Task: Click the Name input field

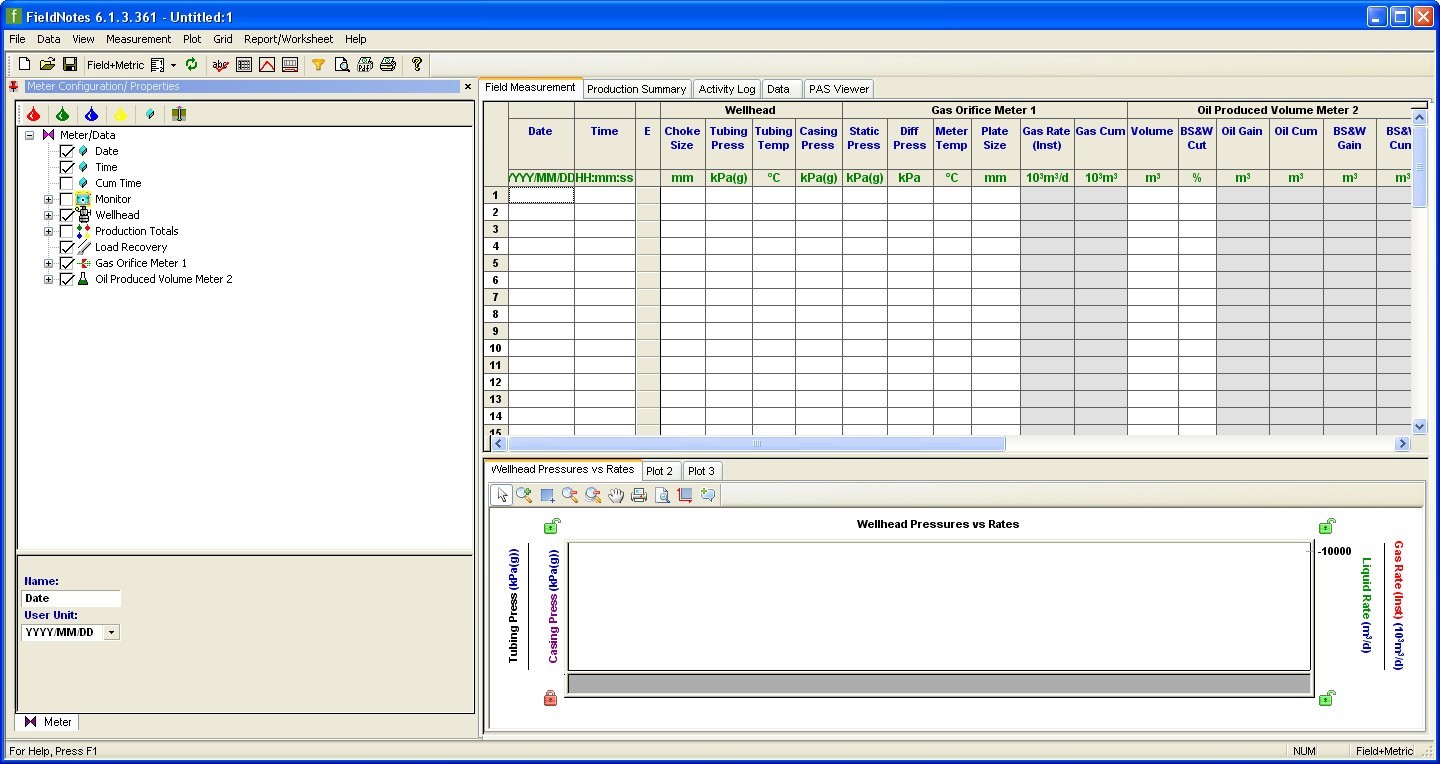Action: tap(71, 598)
